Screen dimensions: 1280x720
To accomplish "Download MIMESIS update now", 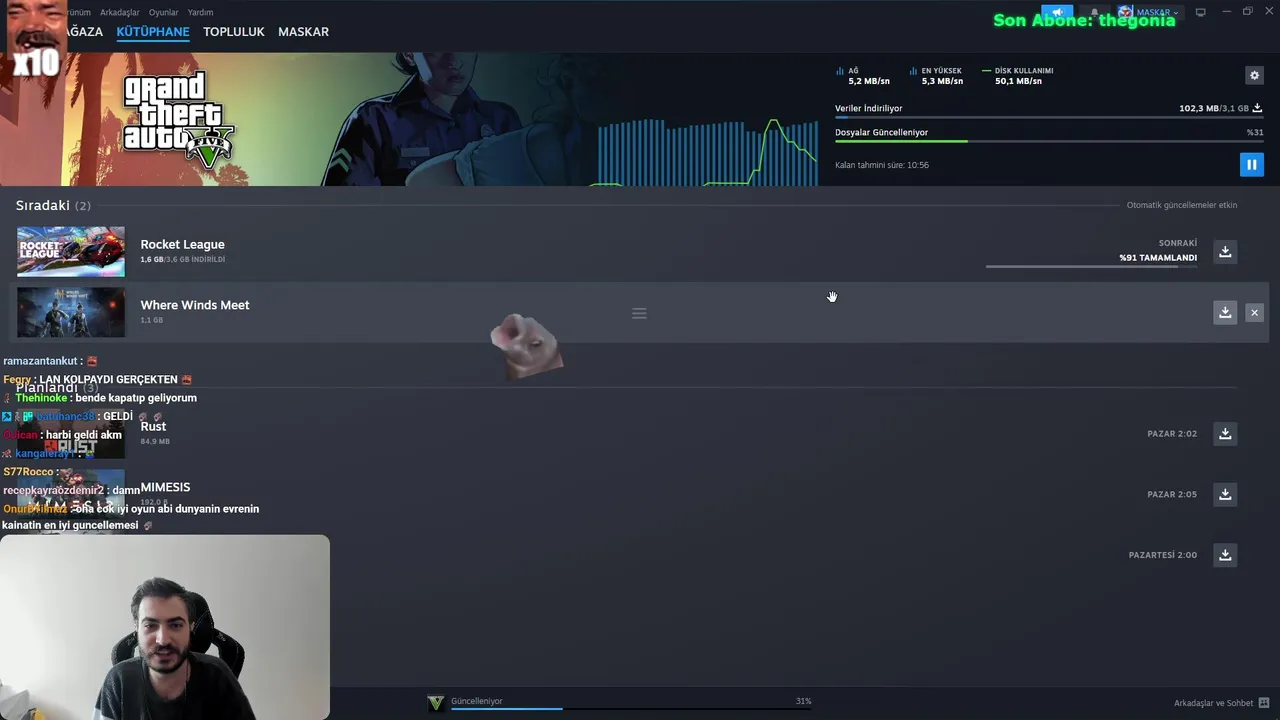I will [1225, 494].
